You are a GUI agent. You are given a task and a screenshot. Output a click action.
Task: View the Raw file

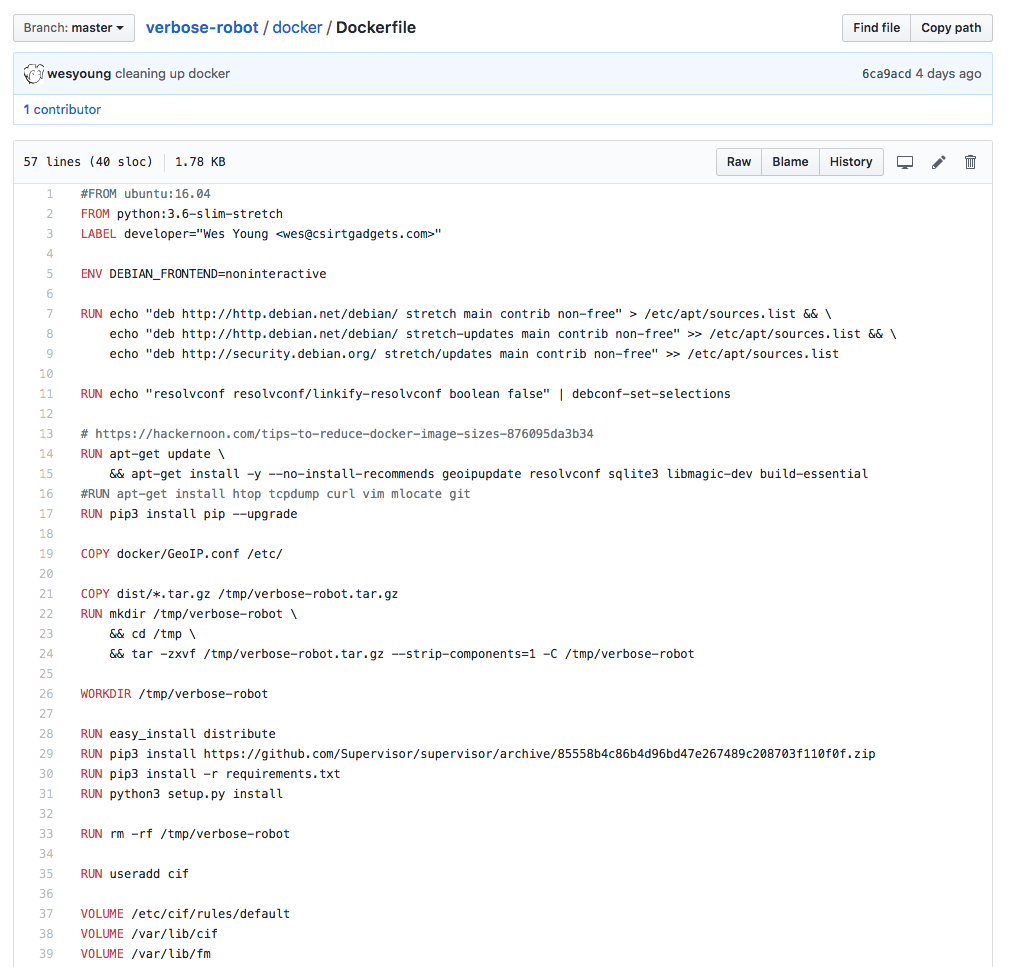coord(739,162)
